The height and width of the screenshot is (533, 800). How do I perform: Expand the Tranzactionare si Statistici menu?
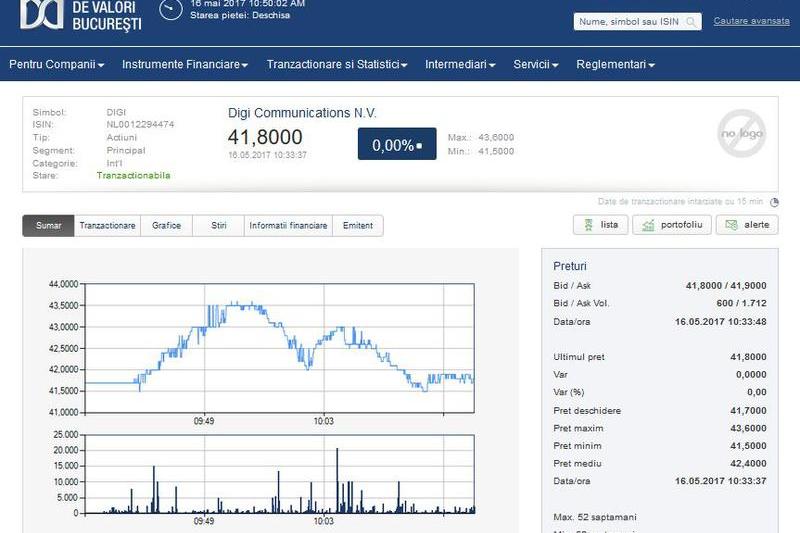tap(337, 64)
